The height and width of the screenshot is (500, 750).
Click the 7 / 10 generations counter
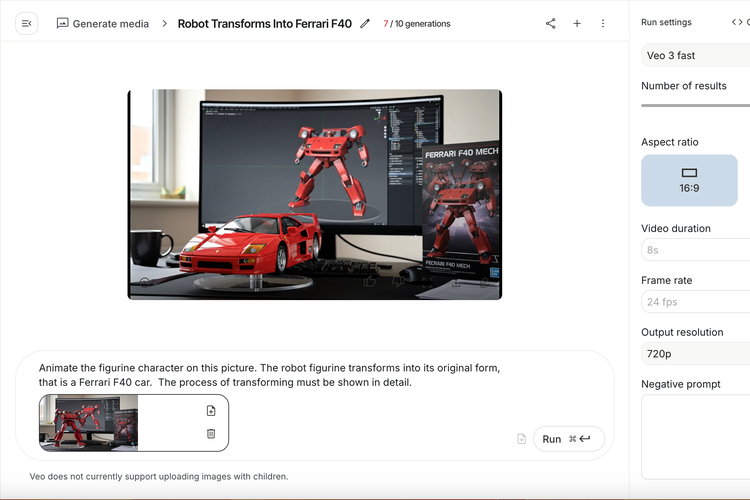417,23
